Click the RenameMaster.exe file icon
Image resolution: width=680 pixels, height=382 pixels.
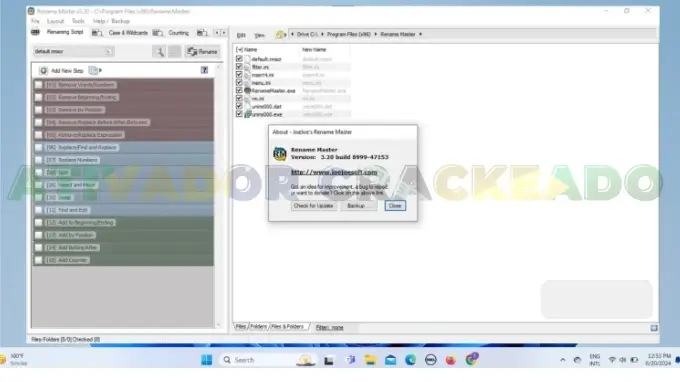pos(247,91)
